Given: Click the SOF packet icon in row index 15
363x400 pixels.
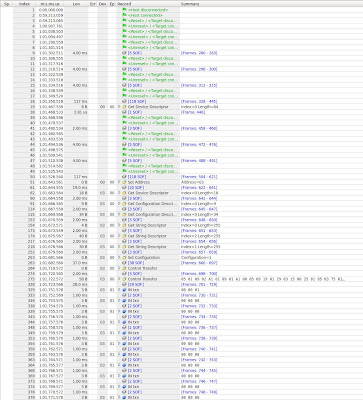Looking at the screenshot, I should (x=124, y=85).
